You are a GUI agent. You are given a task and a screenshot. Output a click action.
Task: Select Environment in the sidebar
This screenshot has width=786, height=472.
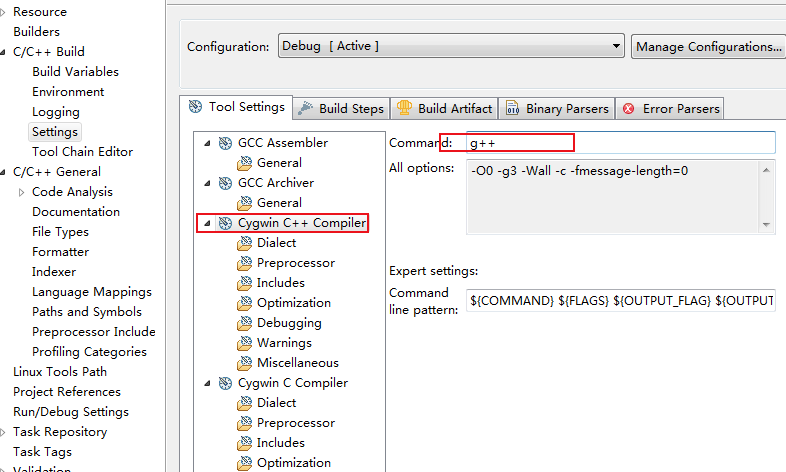[68, 92]
